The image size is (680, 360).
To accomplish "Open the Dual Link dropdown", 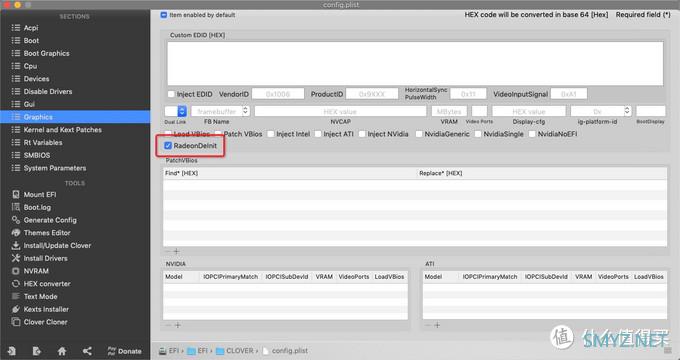I will point(176,111).
